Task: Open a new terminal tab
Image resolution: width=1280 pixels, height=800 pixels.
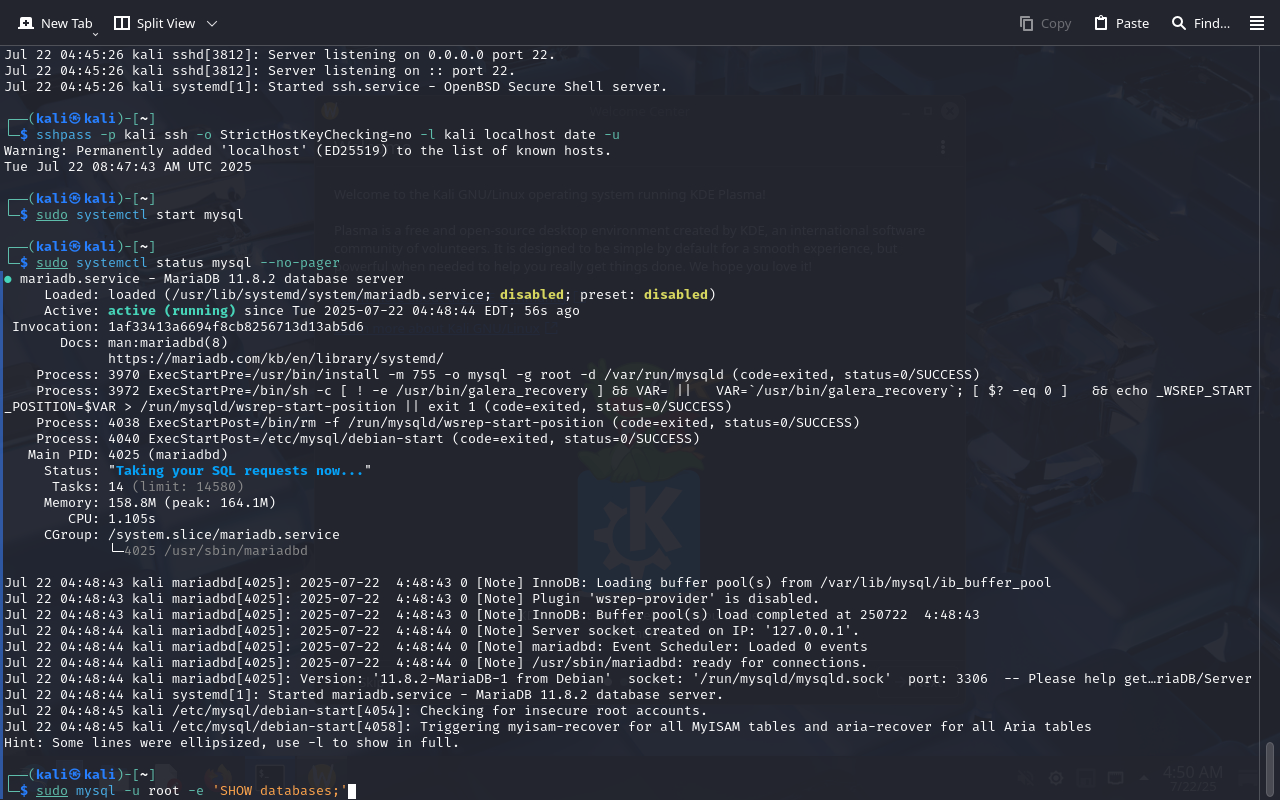Action: (x=55, y=23)
